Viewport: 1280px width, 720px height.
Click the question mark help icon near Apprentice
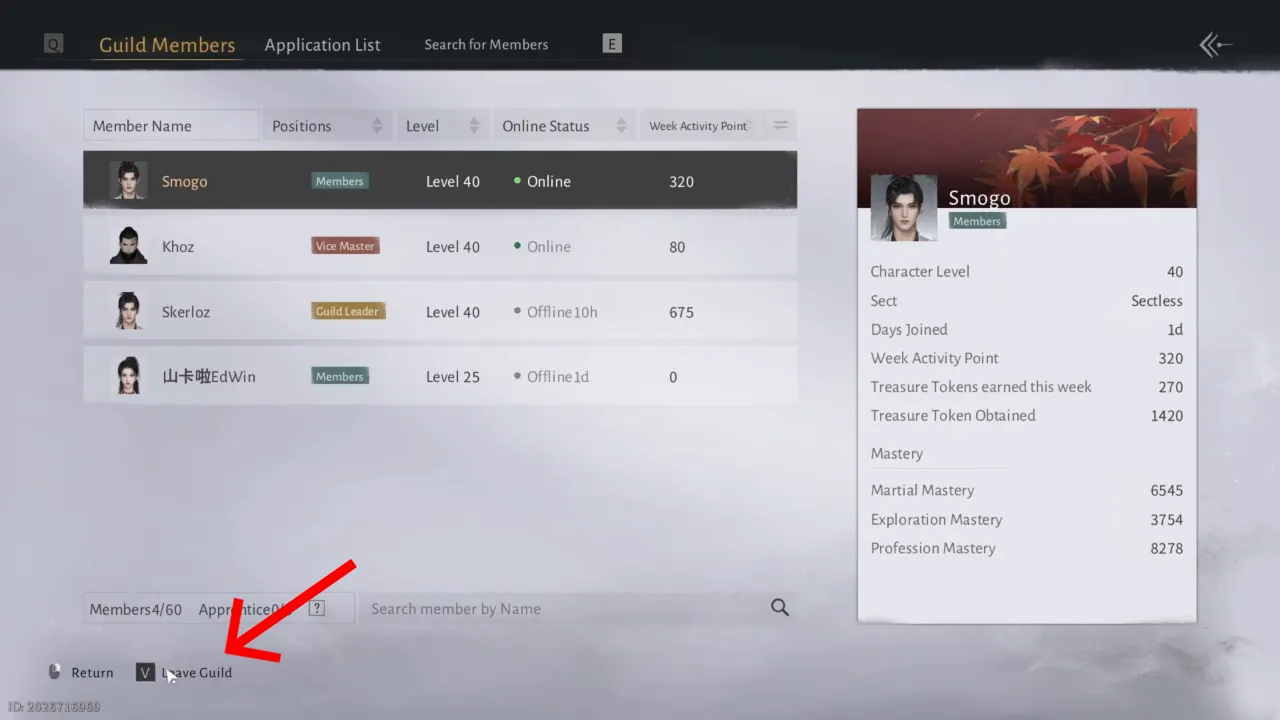pyautogui.click(x=317, y=608)
